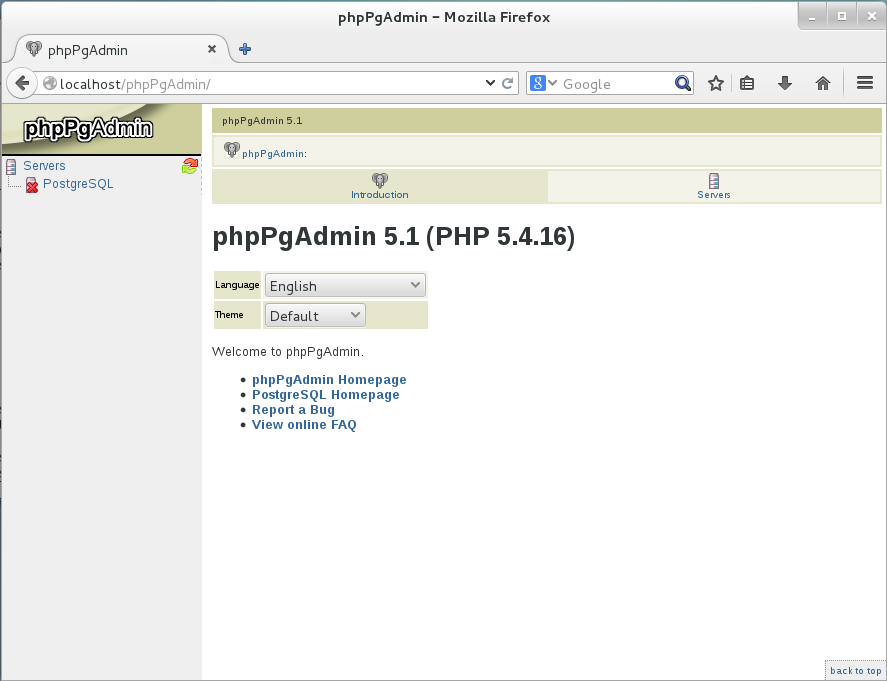This screenshot has width=887, height=681.
Task: Switch to the Servers tab
Action: tap(714, 187)
